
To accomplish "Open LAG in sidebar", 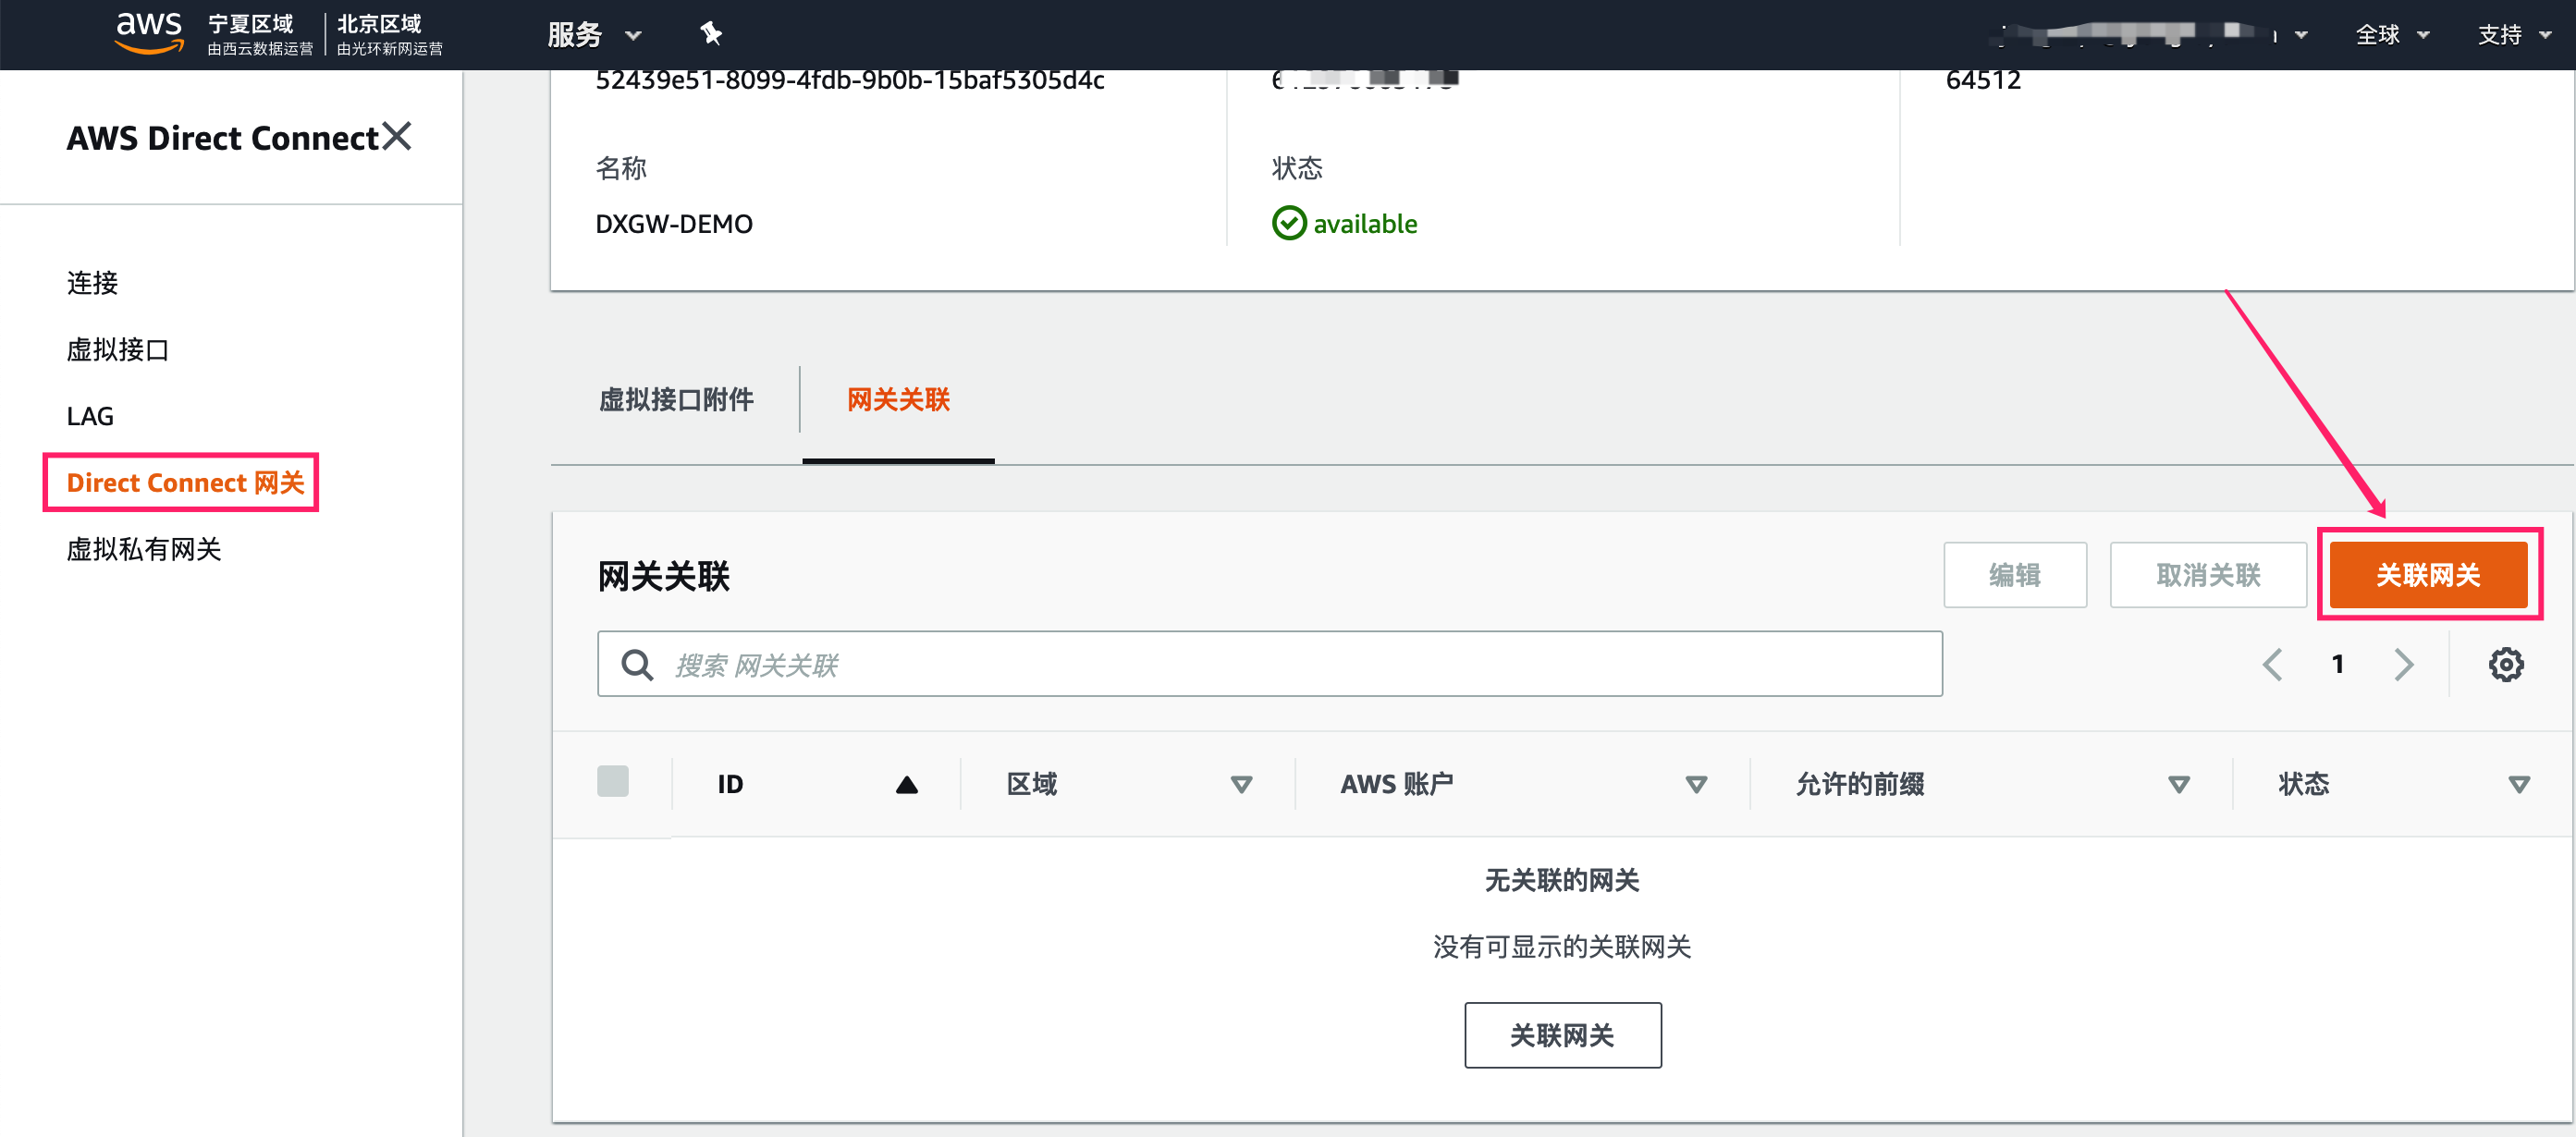I will point(90,416).
